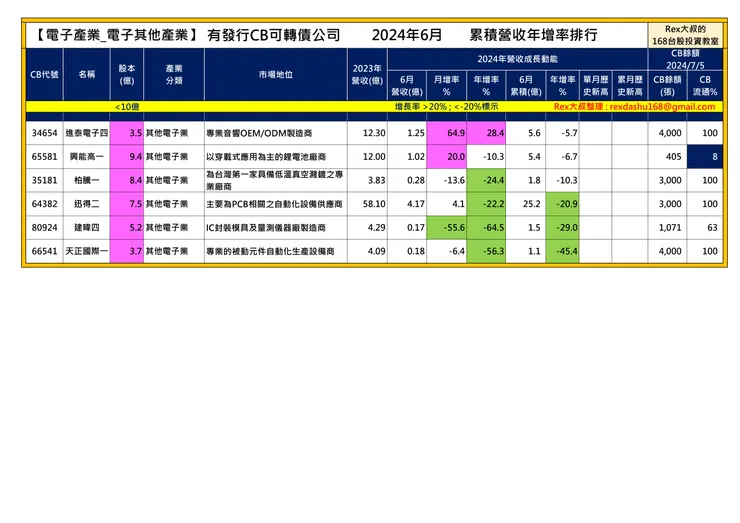Click the green cell -64.5
Viewport: 740px width, 523px height.
click(486, 228)
